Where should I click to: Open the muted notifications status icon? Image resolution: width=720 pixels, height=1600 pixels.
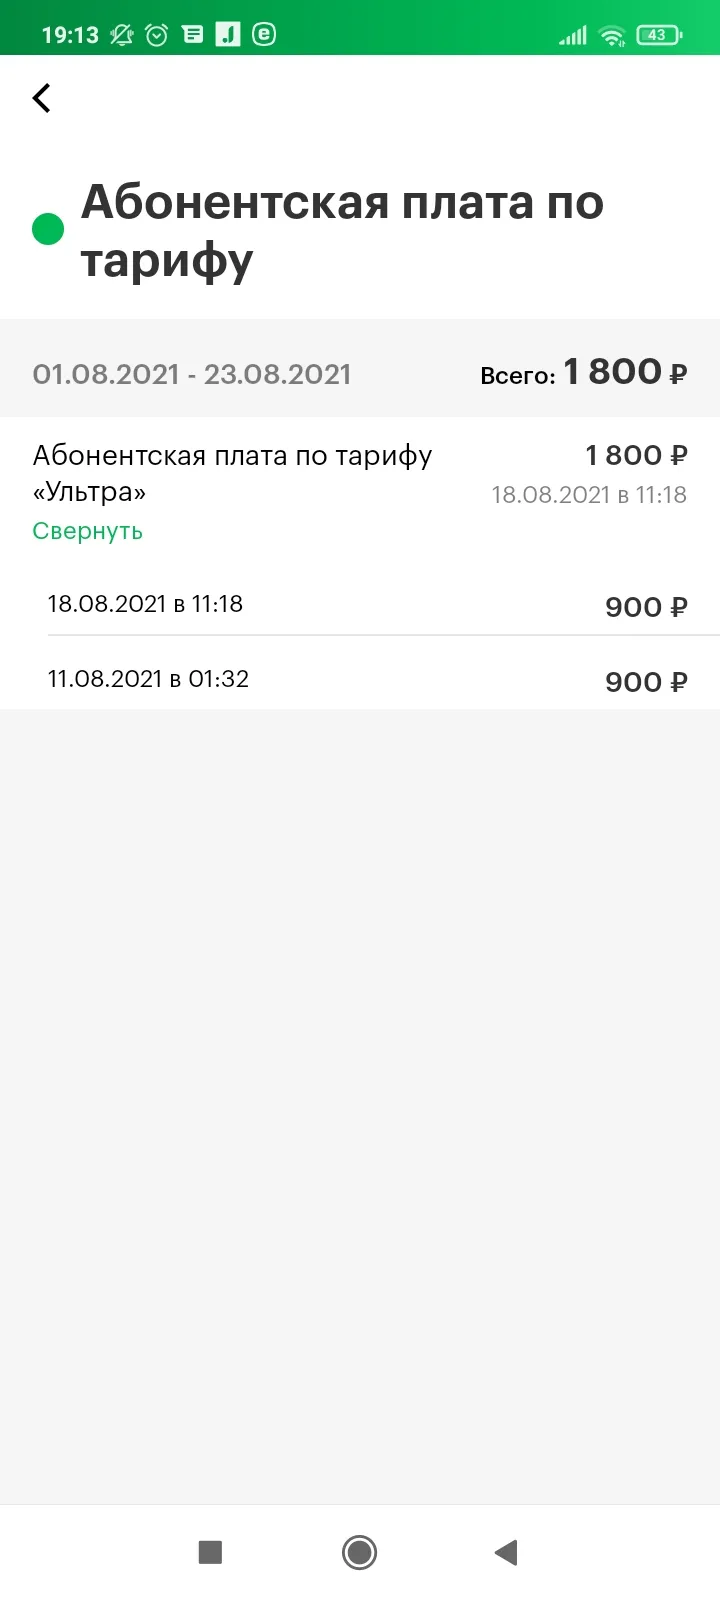(122, 35)
